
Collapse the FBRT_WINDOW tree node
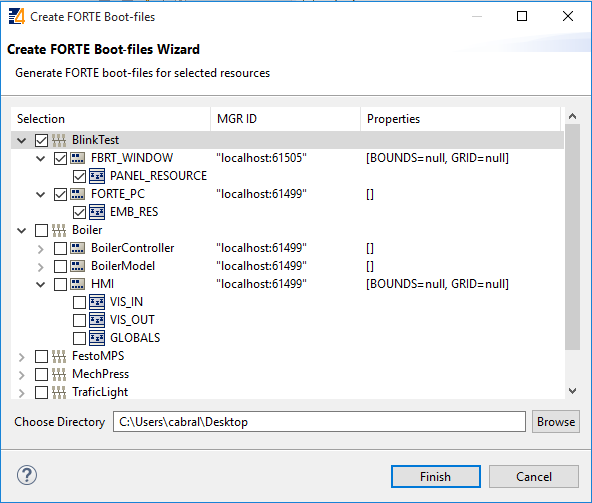40,159
